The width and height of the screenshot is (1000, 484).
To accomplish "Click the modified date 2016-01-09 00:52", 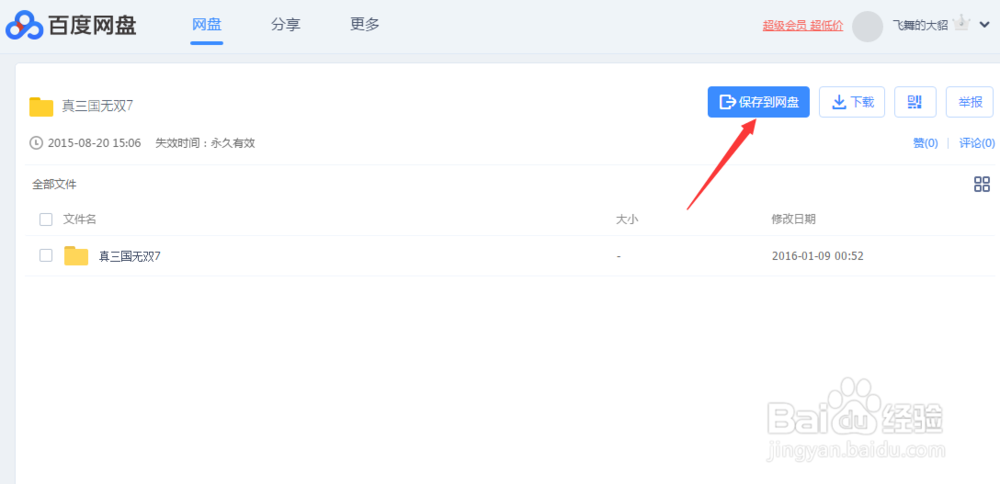I will [818, 256].
